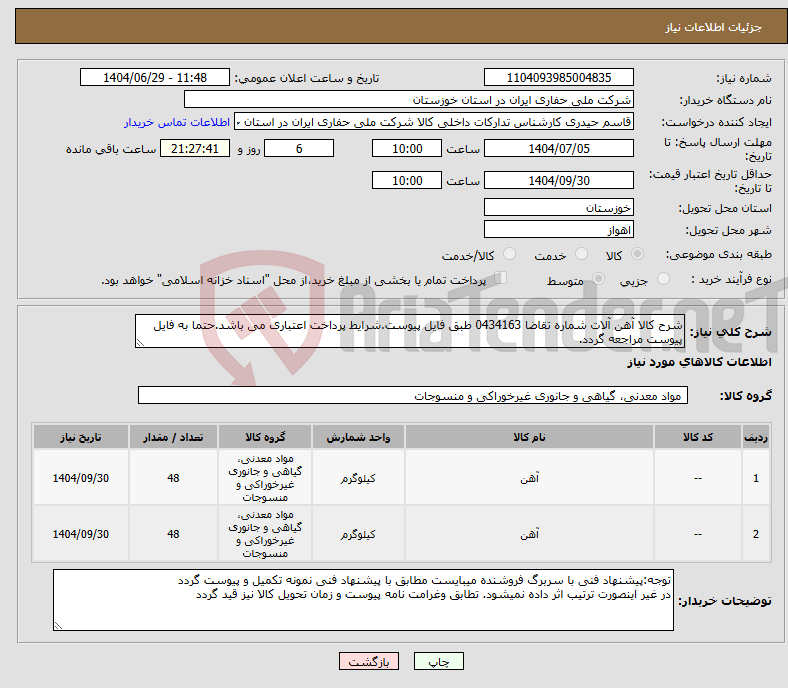Click the واحد شمارش column header
The width and height of the screenshot is (788, 688).
[358, 437]
